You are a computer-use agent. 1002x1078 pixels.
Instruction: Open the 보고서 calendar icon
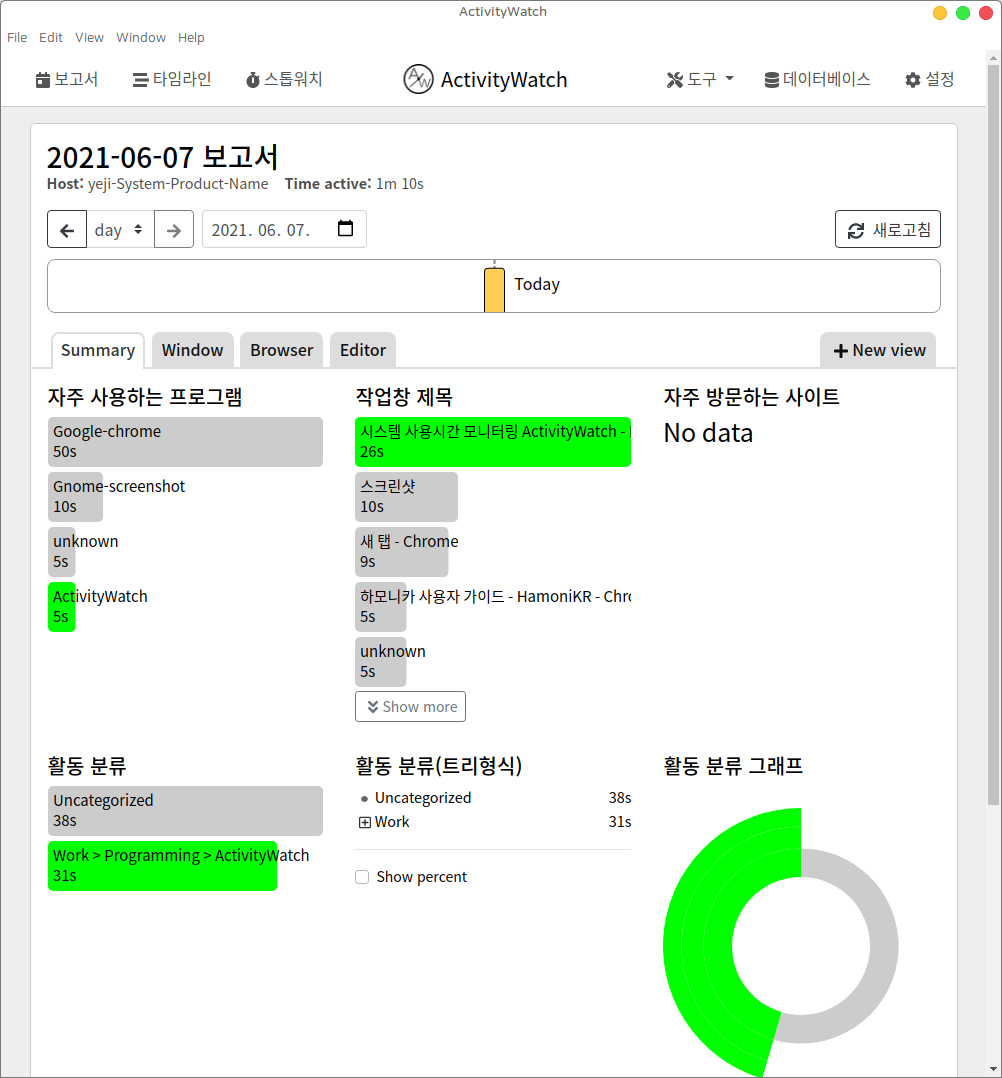tap(43, 80)
